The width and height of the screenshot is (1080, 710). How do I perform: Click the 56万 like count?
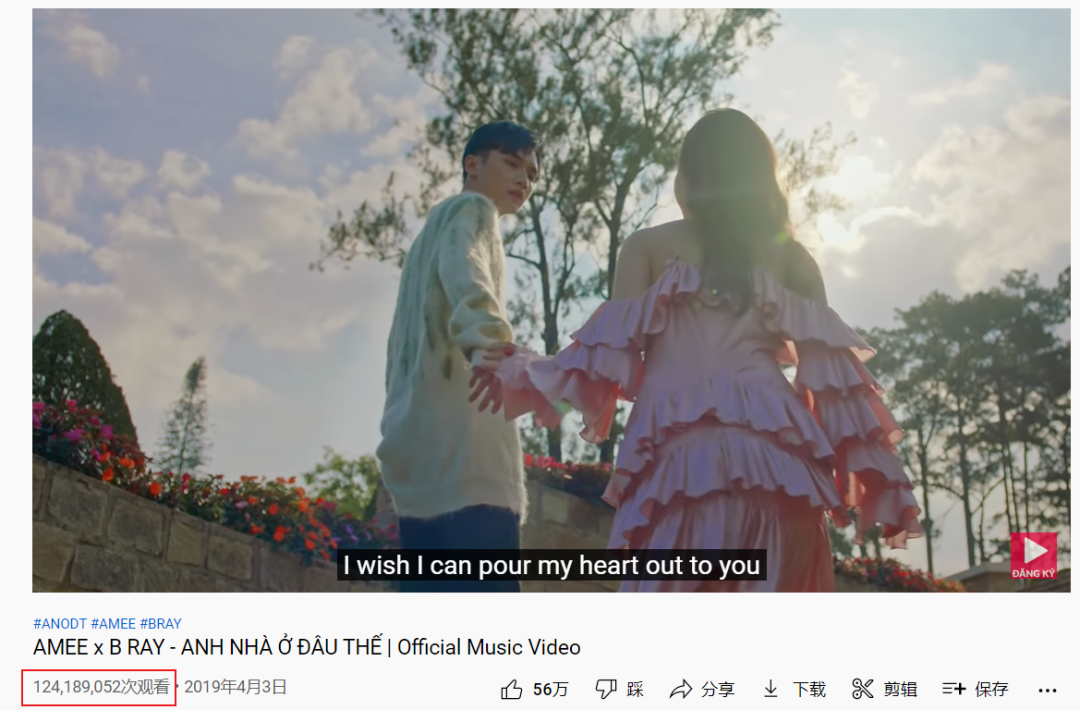click(550, 689)
